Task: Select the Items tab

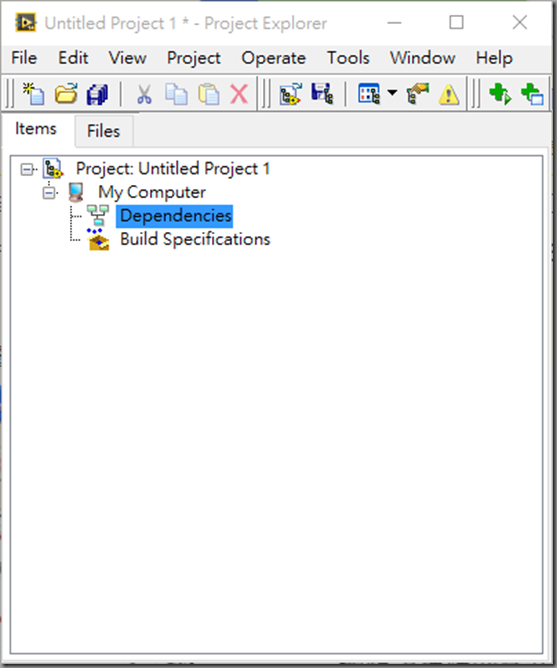Action: click(36, 129)
